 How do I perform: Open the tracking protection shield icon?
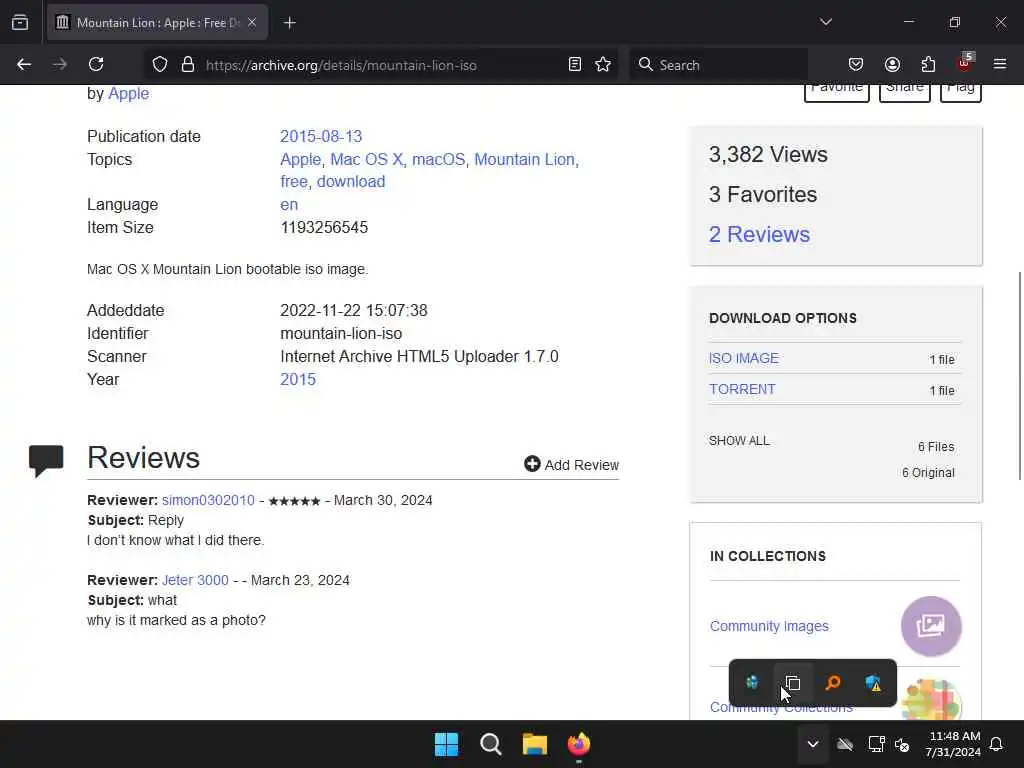pos(160,65)
